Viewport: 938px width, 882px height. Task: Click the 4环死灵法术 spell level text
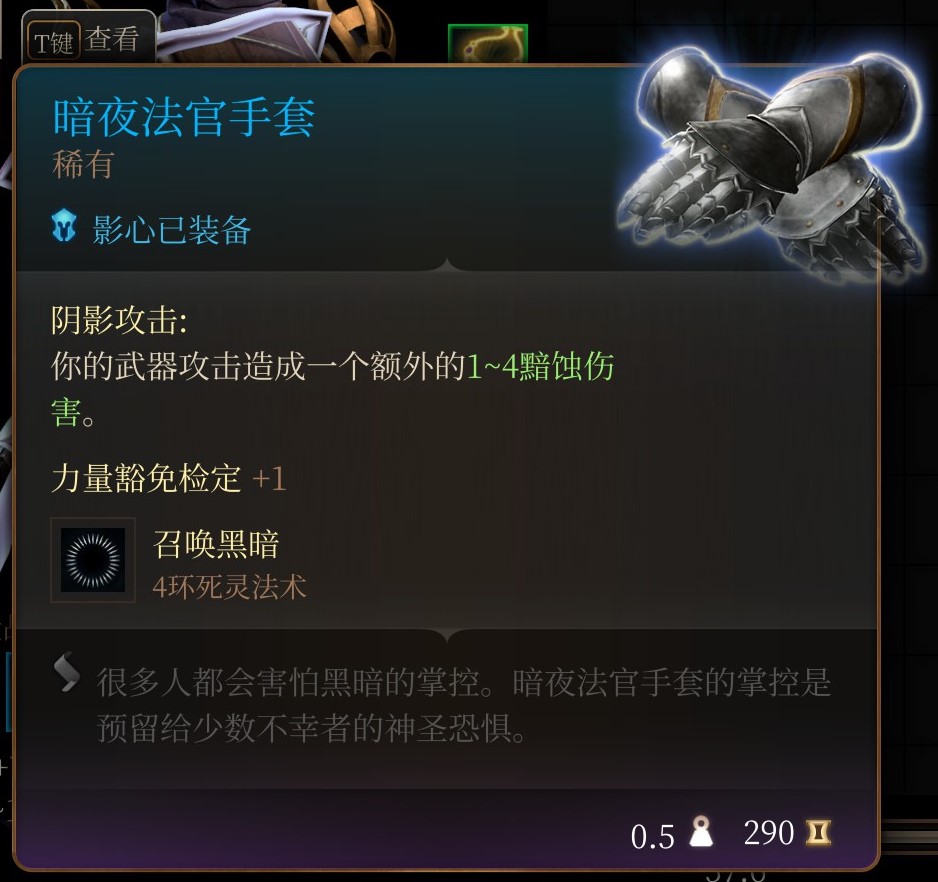pyautogui.click(x=229, y=587)
